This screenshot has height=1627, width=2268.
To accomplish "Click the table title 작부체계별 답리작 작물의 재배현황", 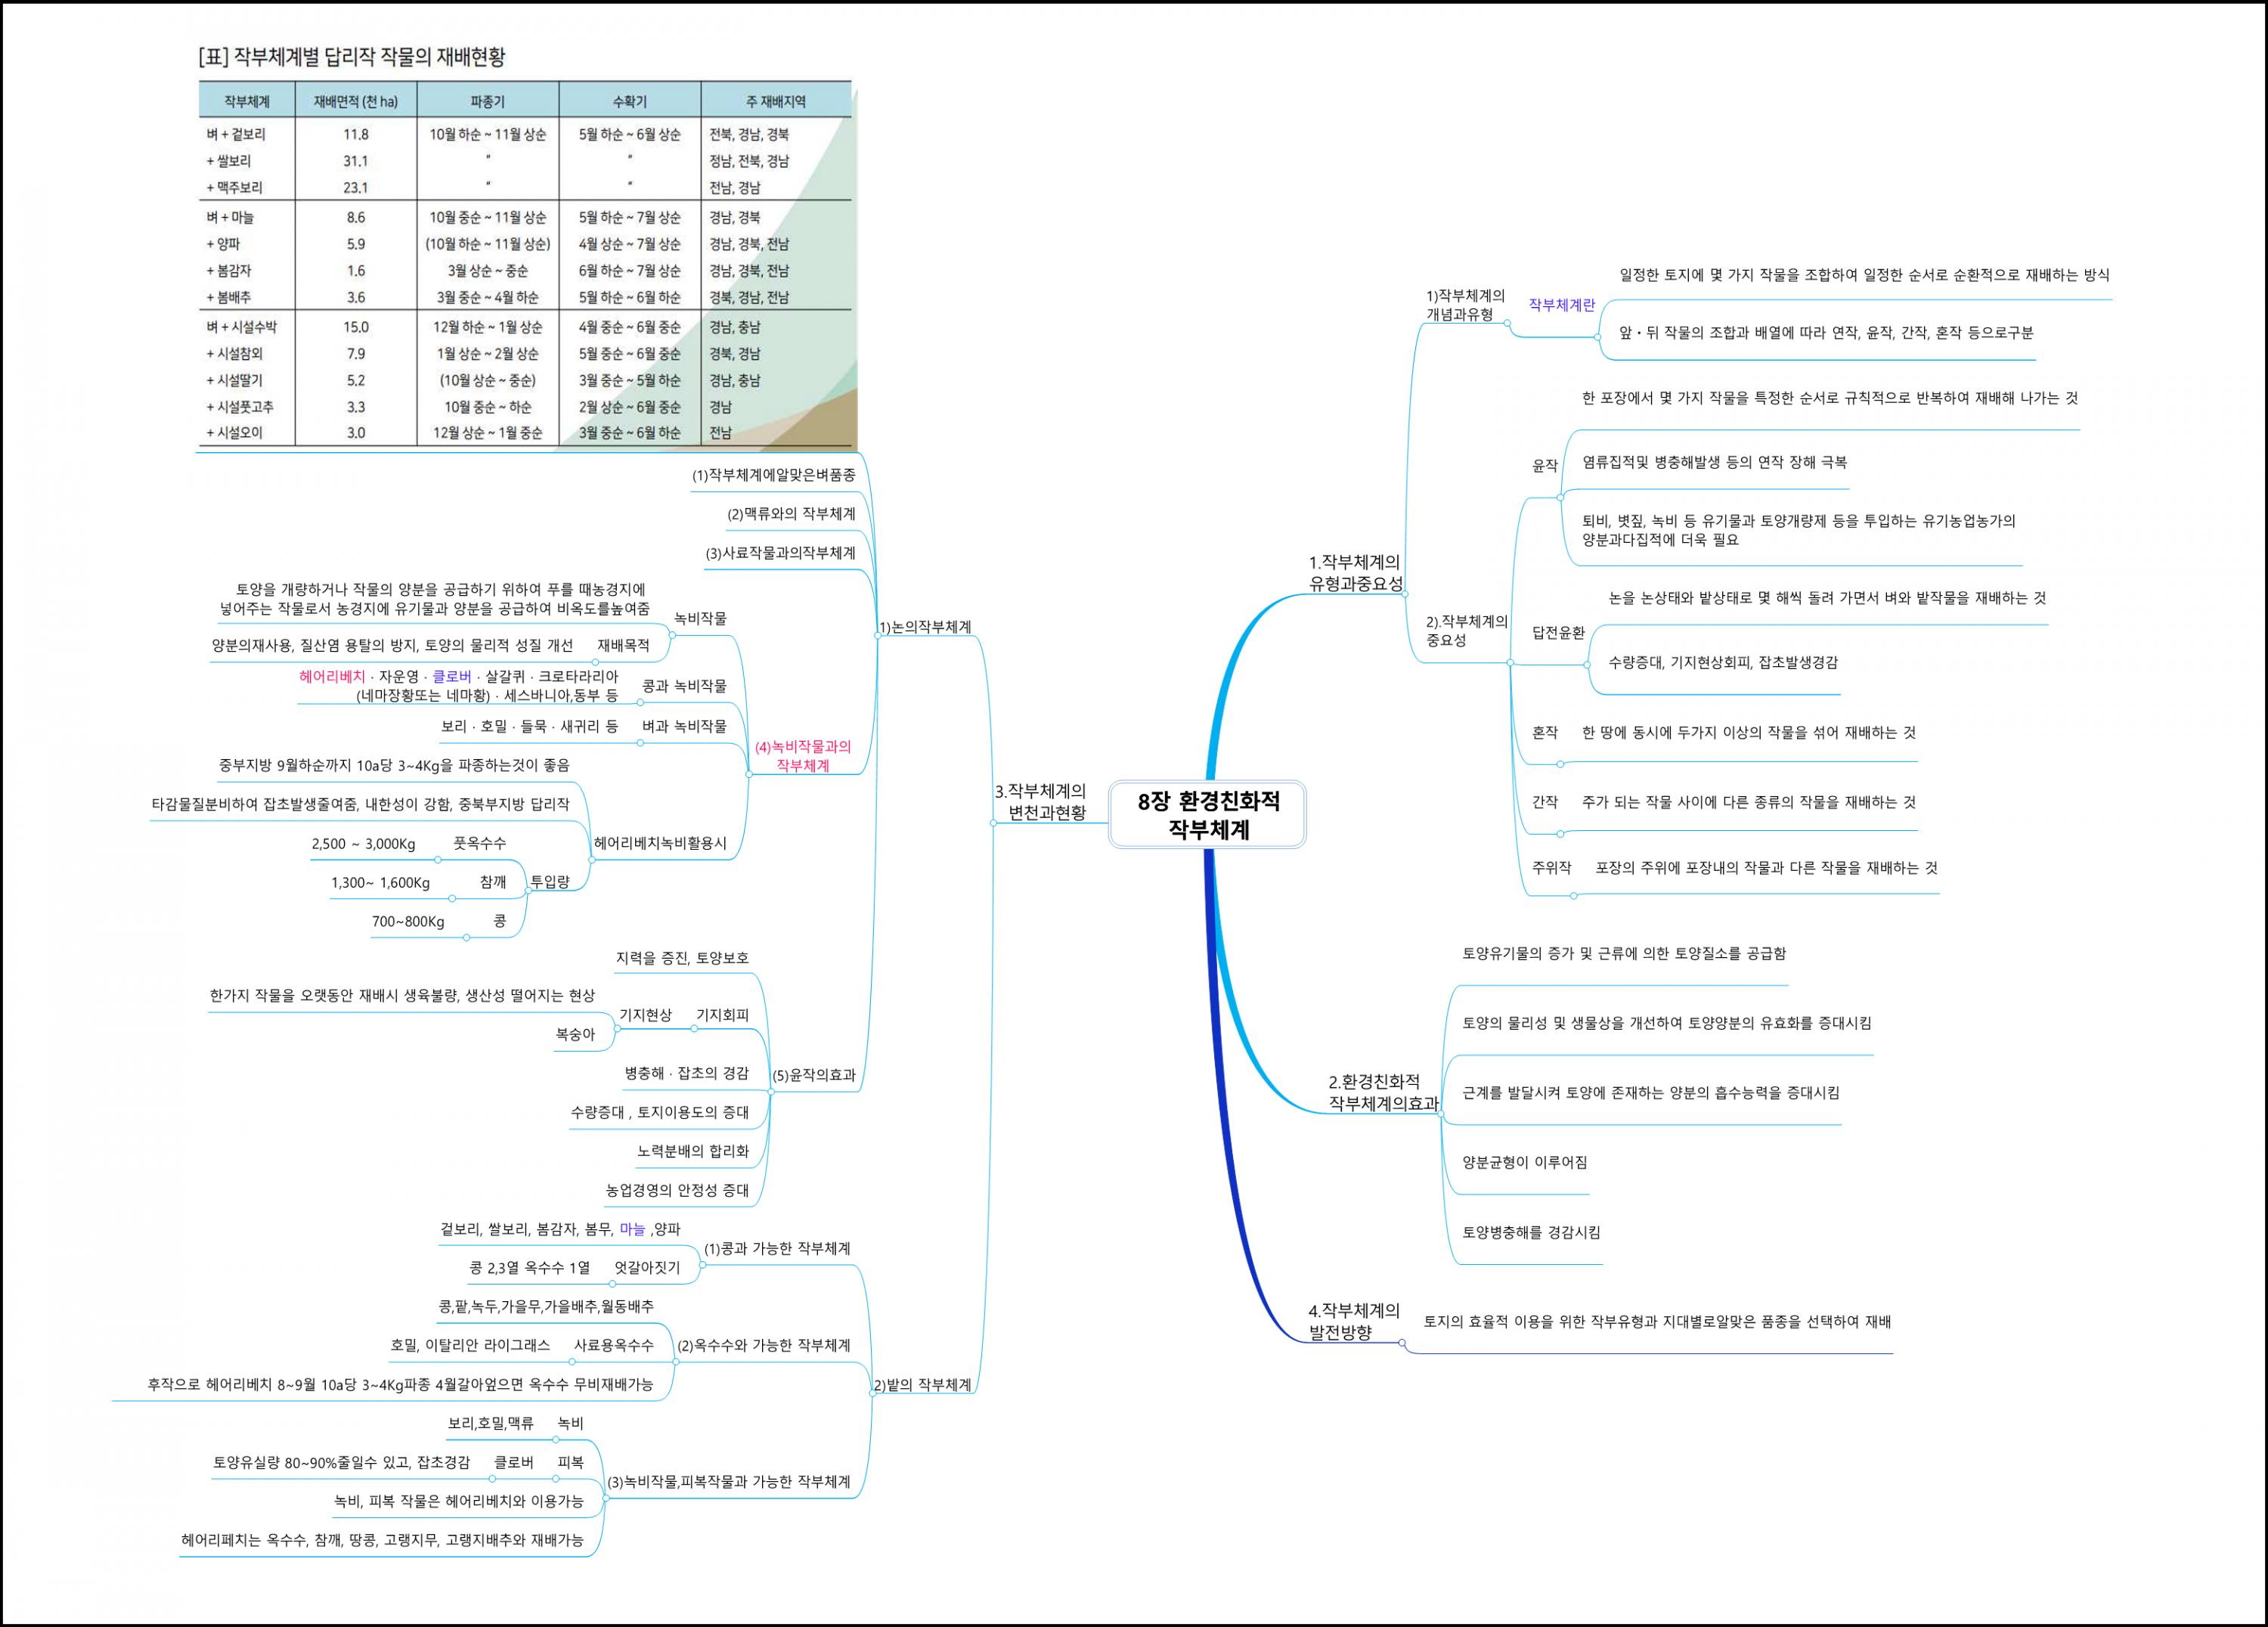I will coord(352,56).
